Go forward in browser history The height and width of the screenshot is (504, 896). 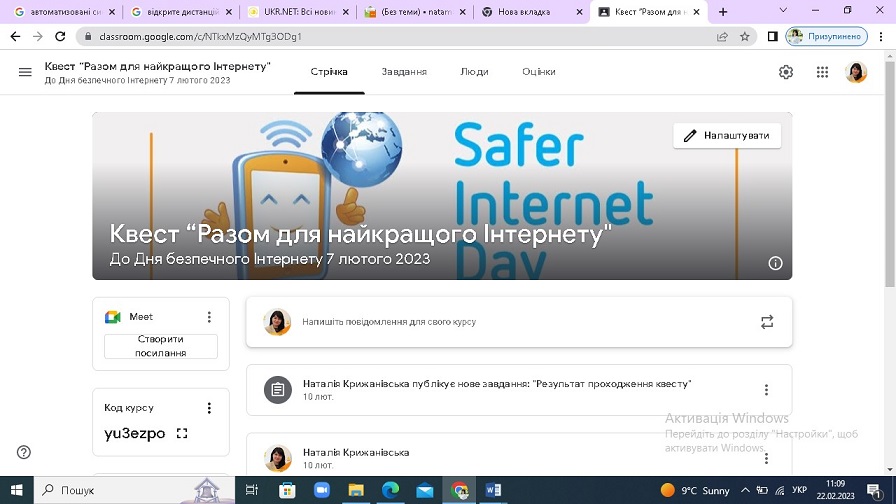[x=38, y=37]
